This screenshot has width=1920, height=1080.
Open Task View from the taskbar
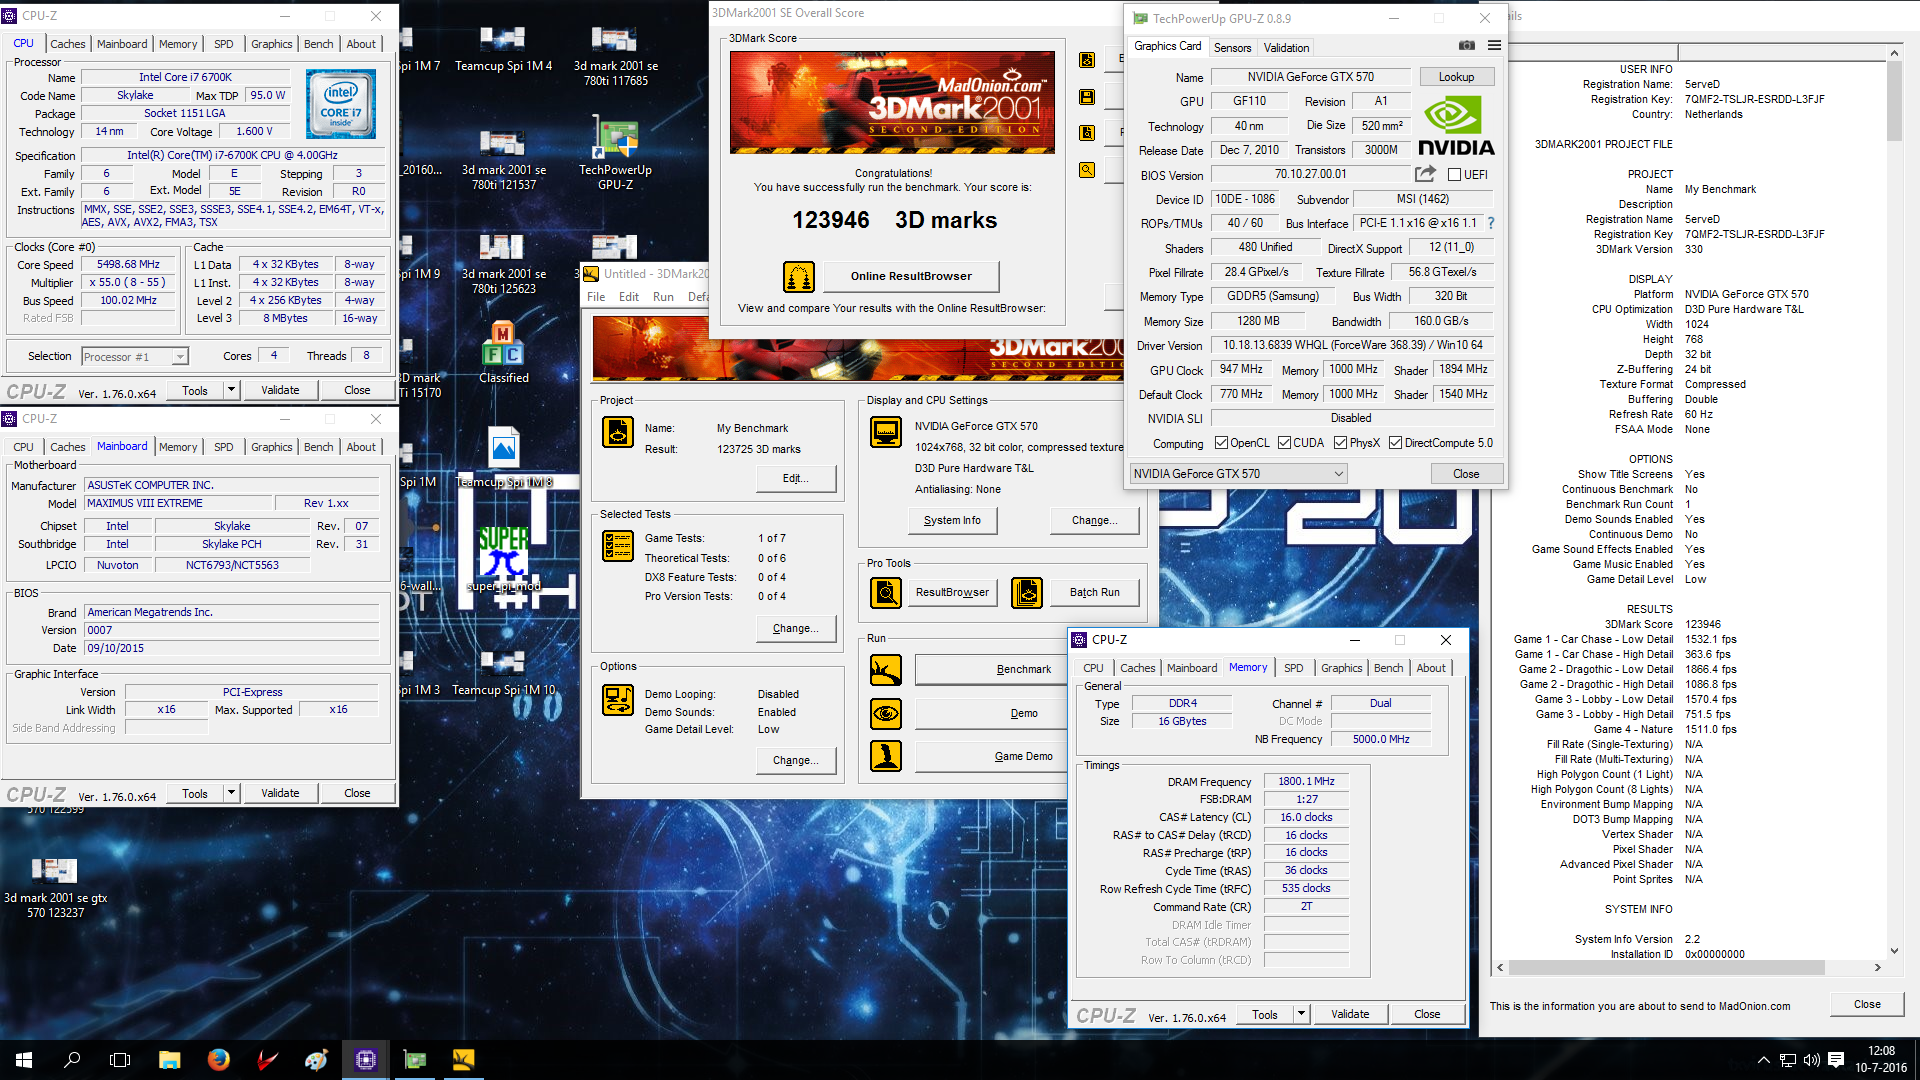(x=120, y=1059)
